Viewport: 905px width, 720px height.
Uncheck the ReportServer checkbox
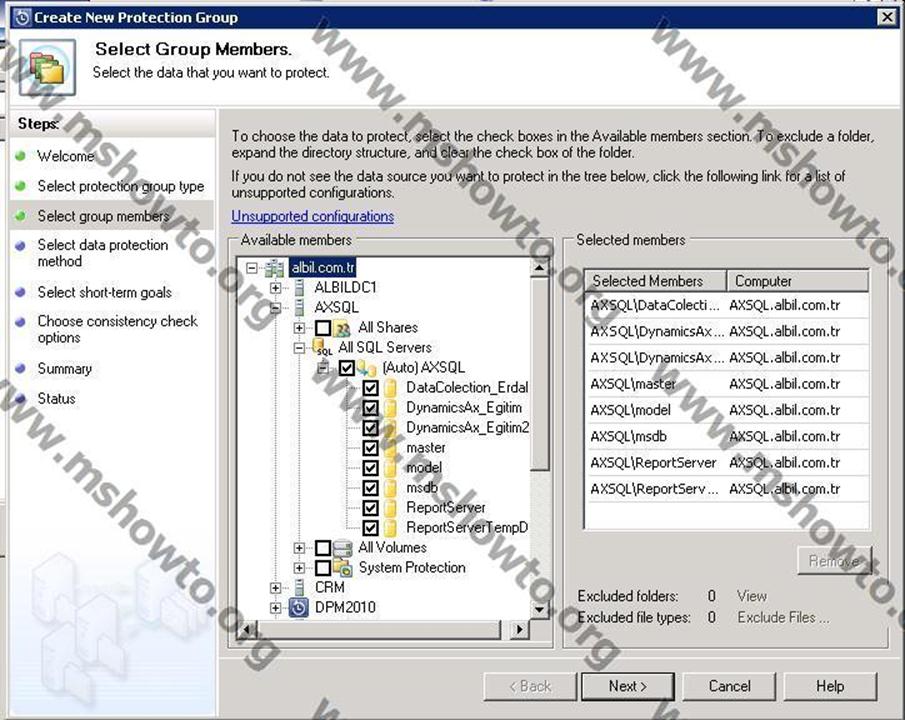click(371, 508)
